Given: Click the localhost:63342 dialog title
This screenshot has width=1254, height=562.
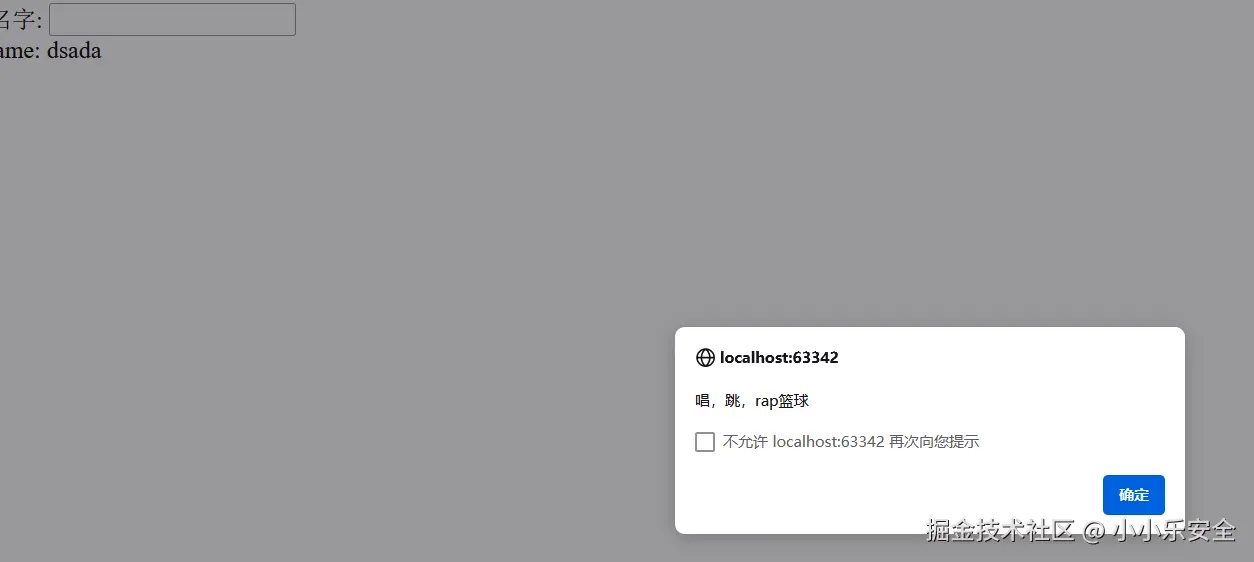Looking at the screenshot, I should tap(779, 358).
